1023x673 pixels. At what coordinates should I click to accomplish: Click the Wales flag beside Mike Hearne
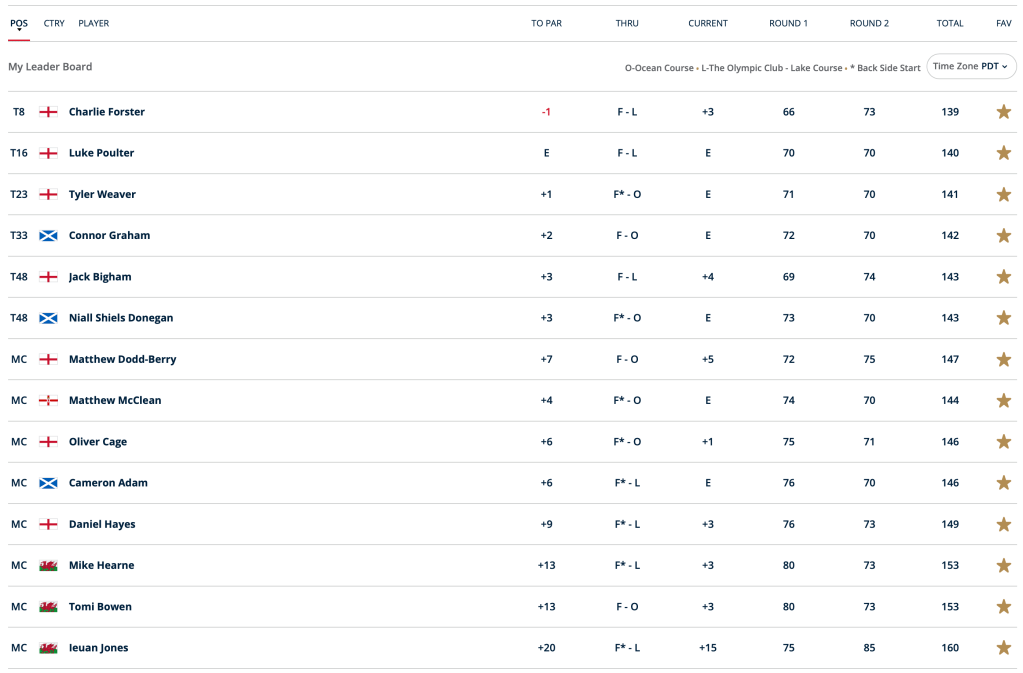(x=48, y=566)
